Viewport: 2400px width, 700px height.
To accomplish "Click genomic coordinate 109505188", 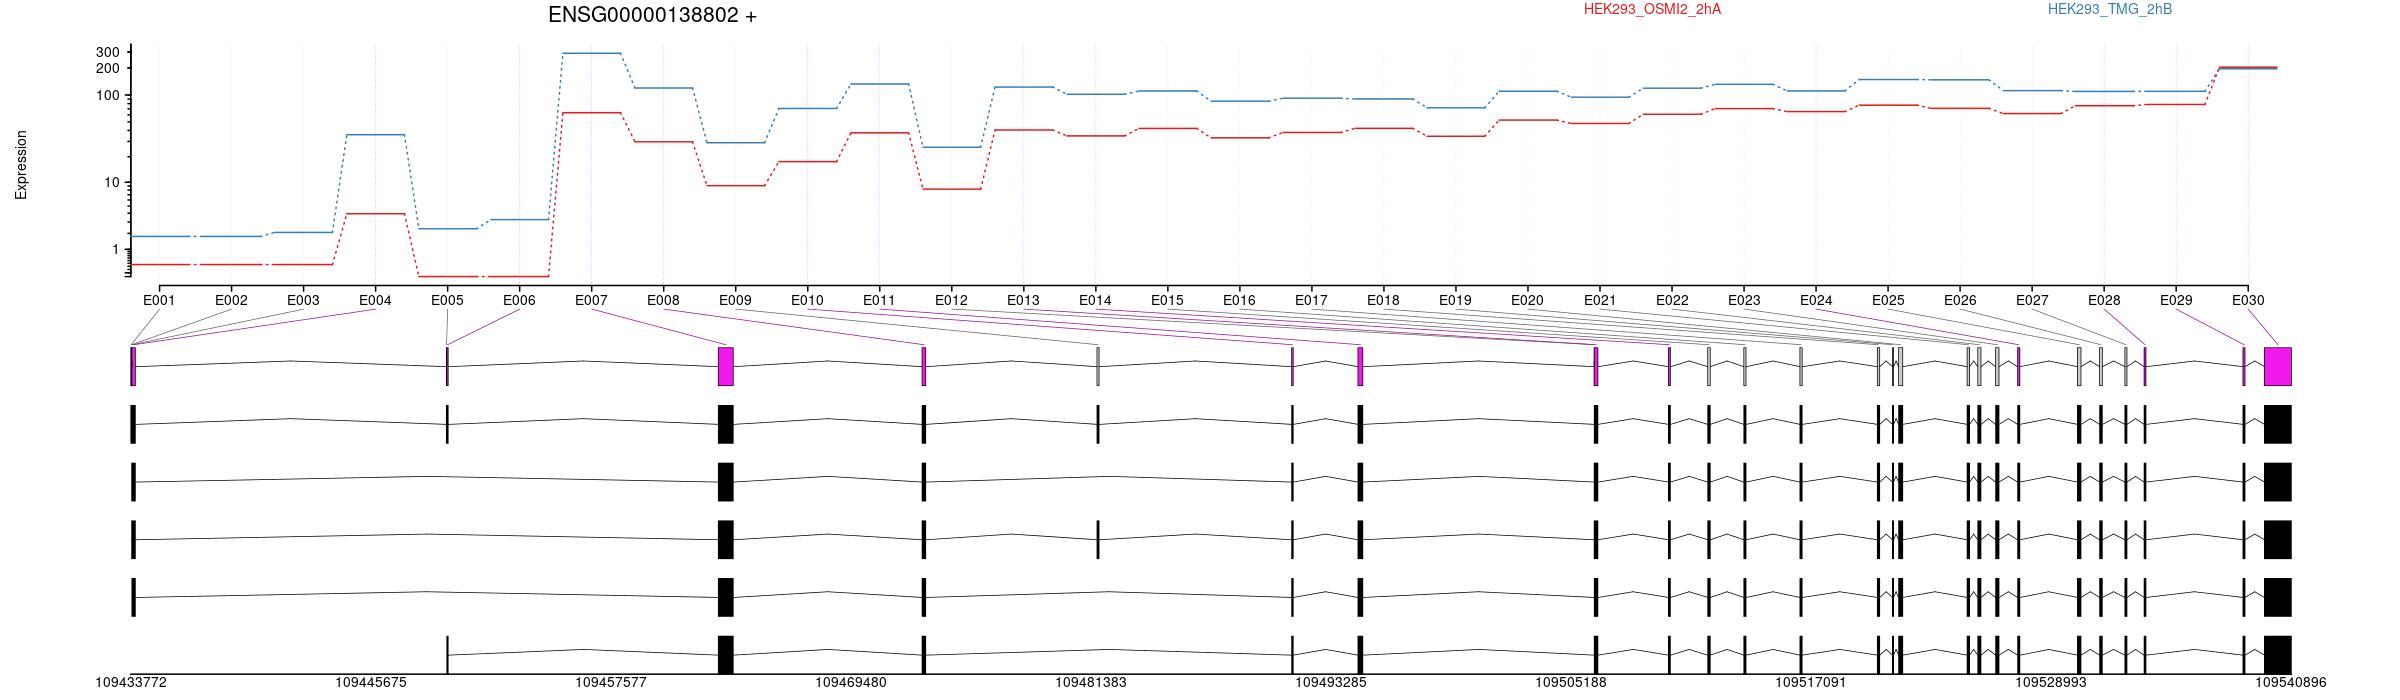I will pyautogui.click(x=1571, y=683).
